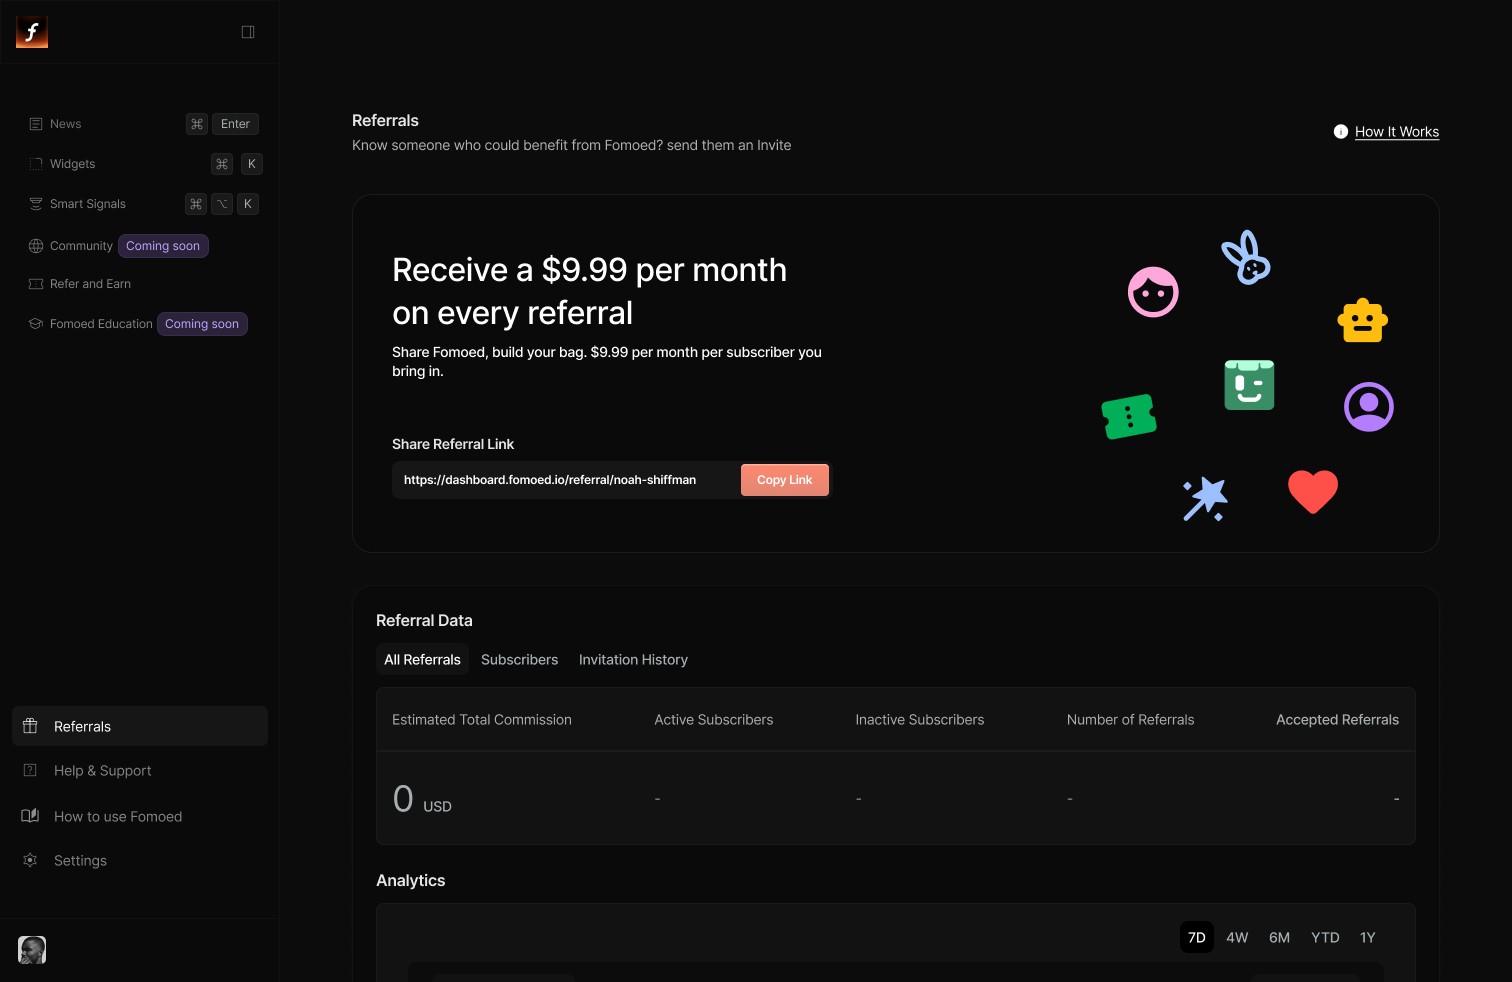The height and width of the screenshot is (982, 1512).
Task: Click Number of Referrals column header
Action: 1130,720
